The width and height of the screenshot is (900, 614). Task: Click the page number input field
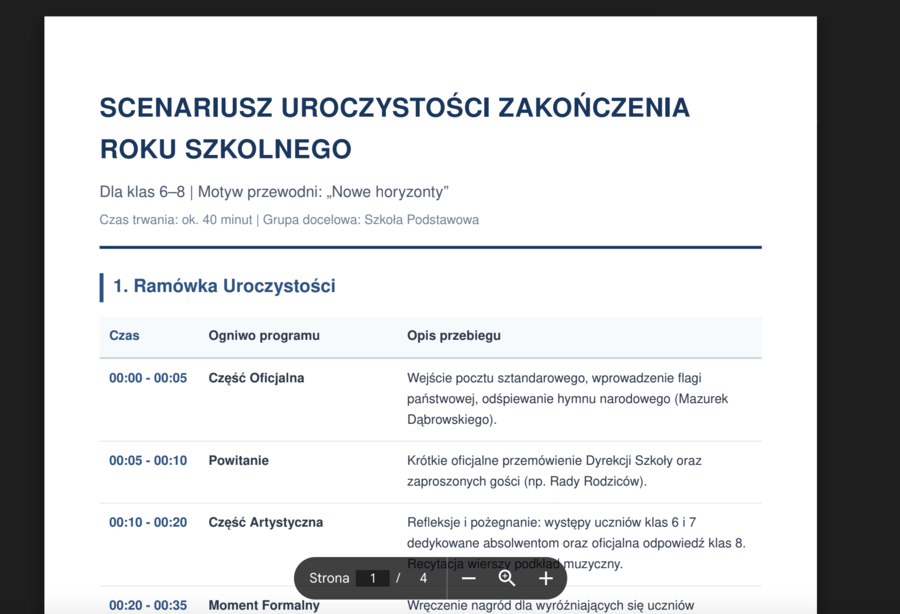coord(373,578)
